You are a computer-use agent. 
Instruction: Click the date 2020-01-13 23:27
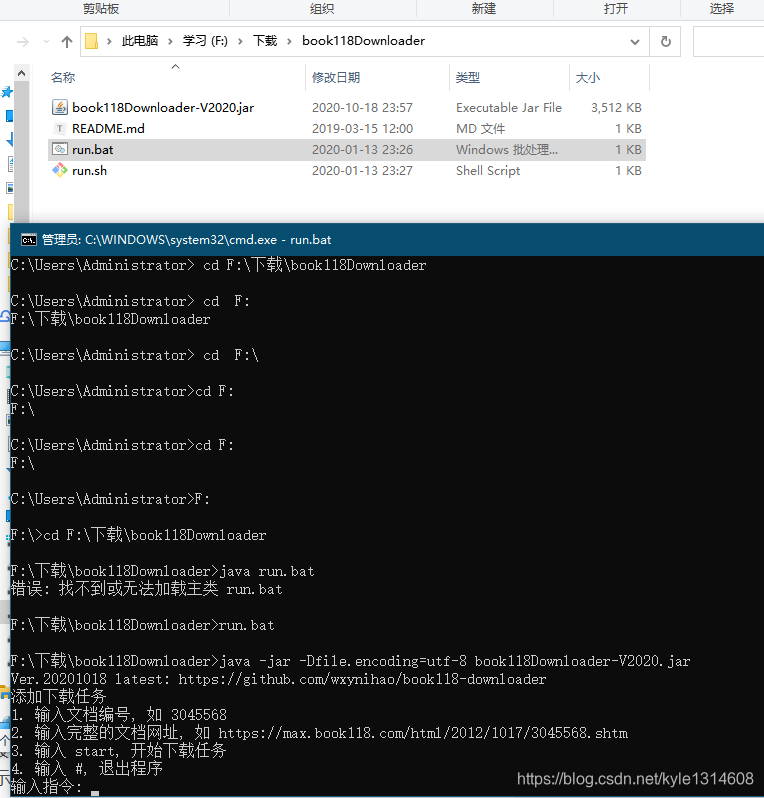(362, 170)
